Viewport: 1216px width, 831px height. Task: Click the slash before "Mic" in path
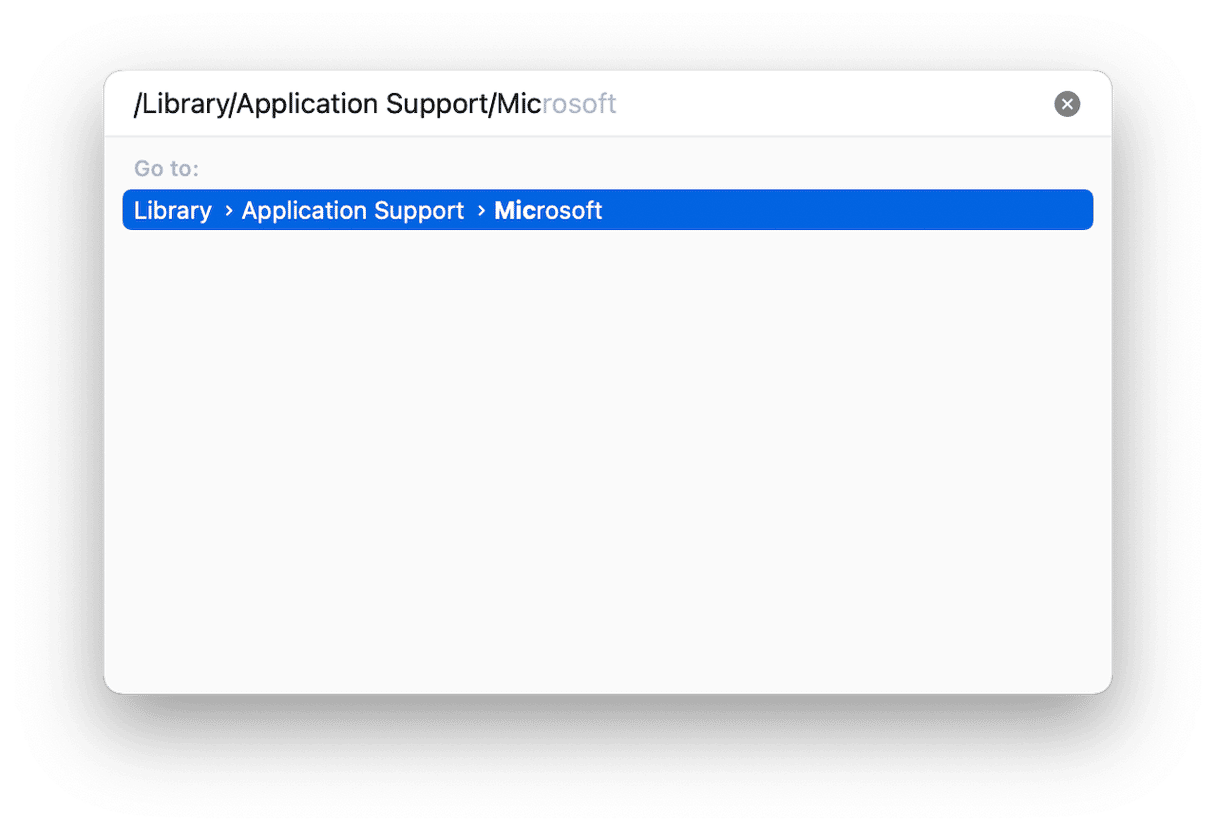pos(492,104)
